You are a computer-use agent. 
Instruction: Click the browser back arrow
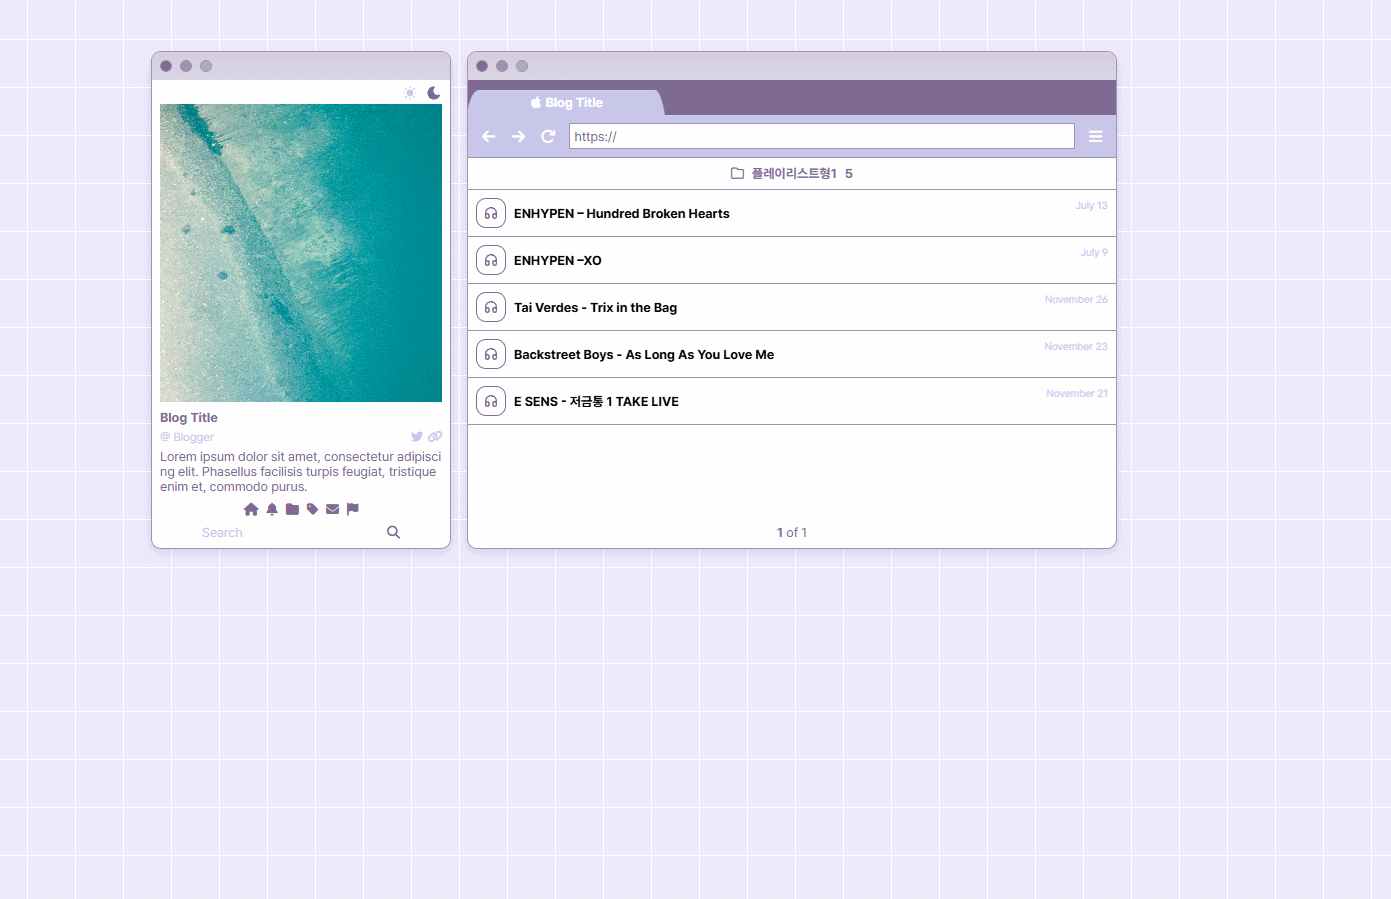(489, 136)
